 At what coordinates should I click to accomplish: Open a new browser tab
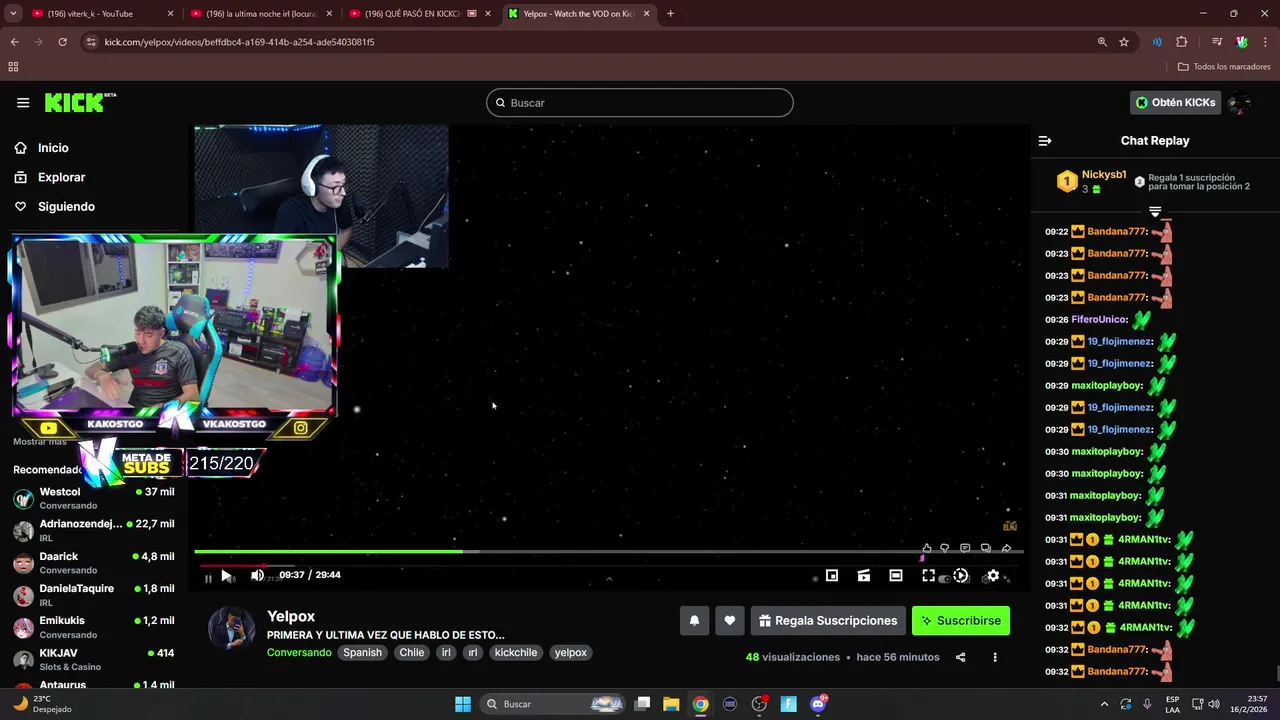[670, 14]
